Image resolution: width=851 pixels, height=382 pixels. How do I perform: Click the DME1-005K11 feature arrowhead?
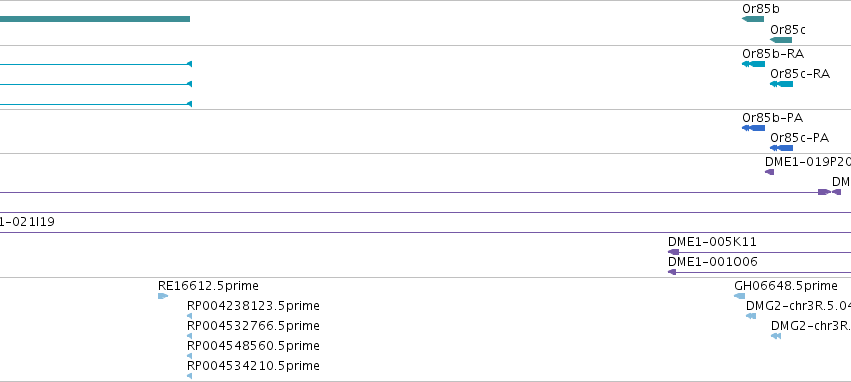click(674, 252)
